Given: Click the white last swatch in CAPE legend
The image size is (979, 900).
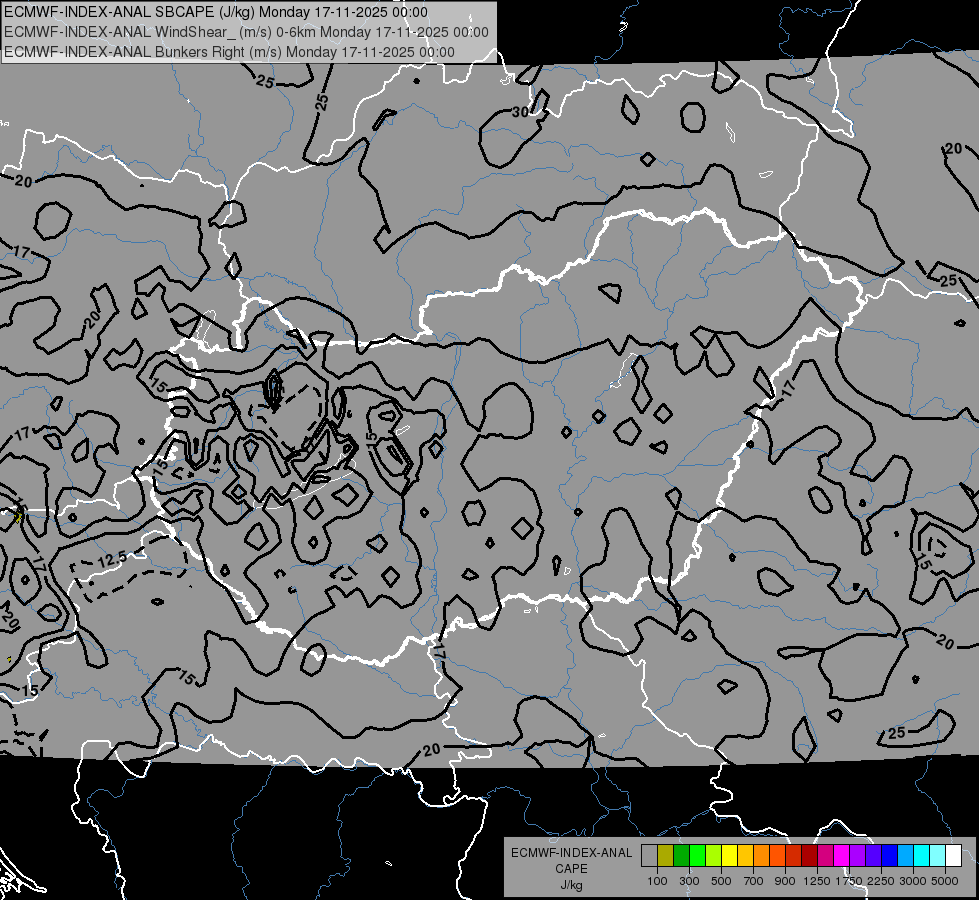Looking at the screenshot, I should pyautogui.click(x=954, y=855).
